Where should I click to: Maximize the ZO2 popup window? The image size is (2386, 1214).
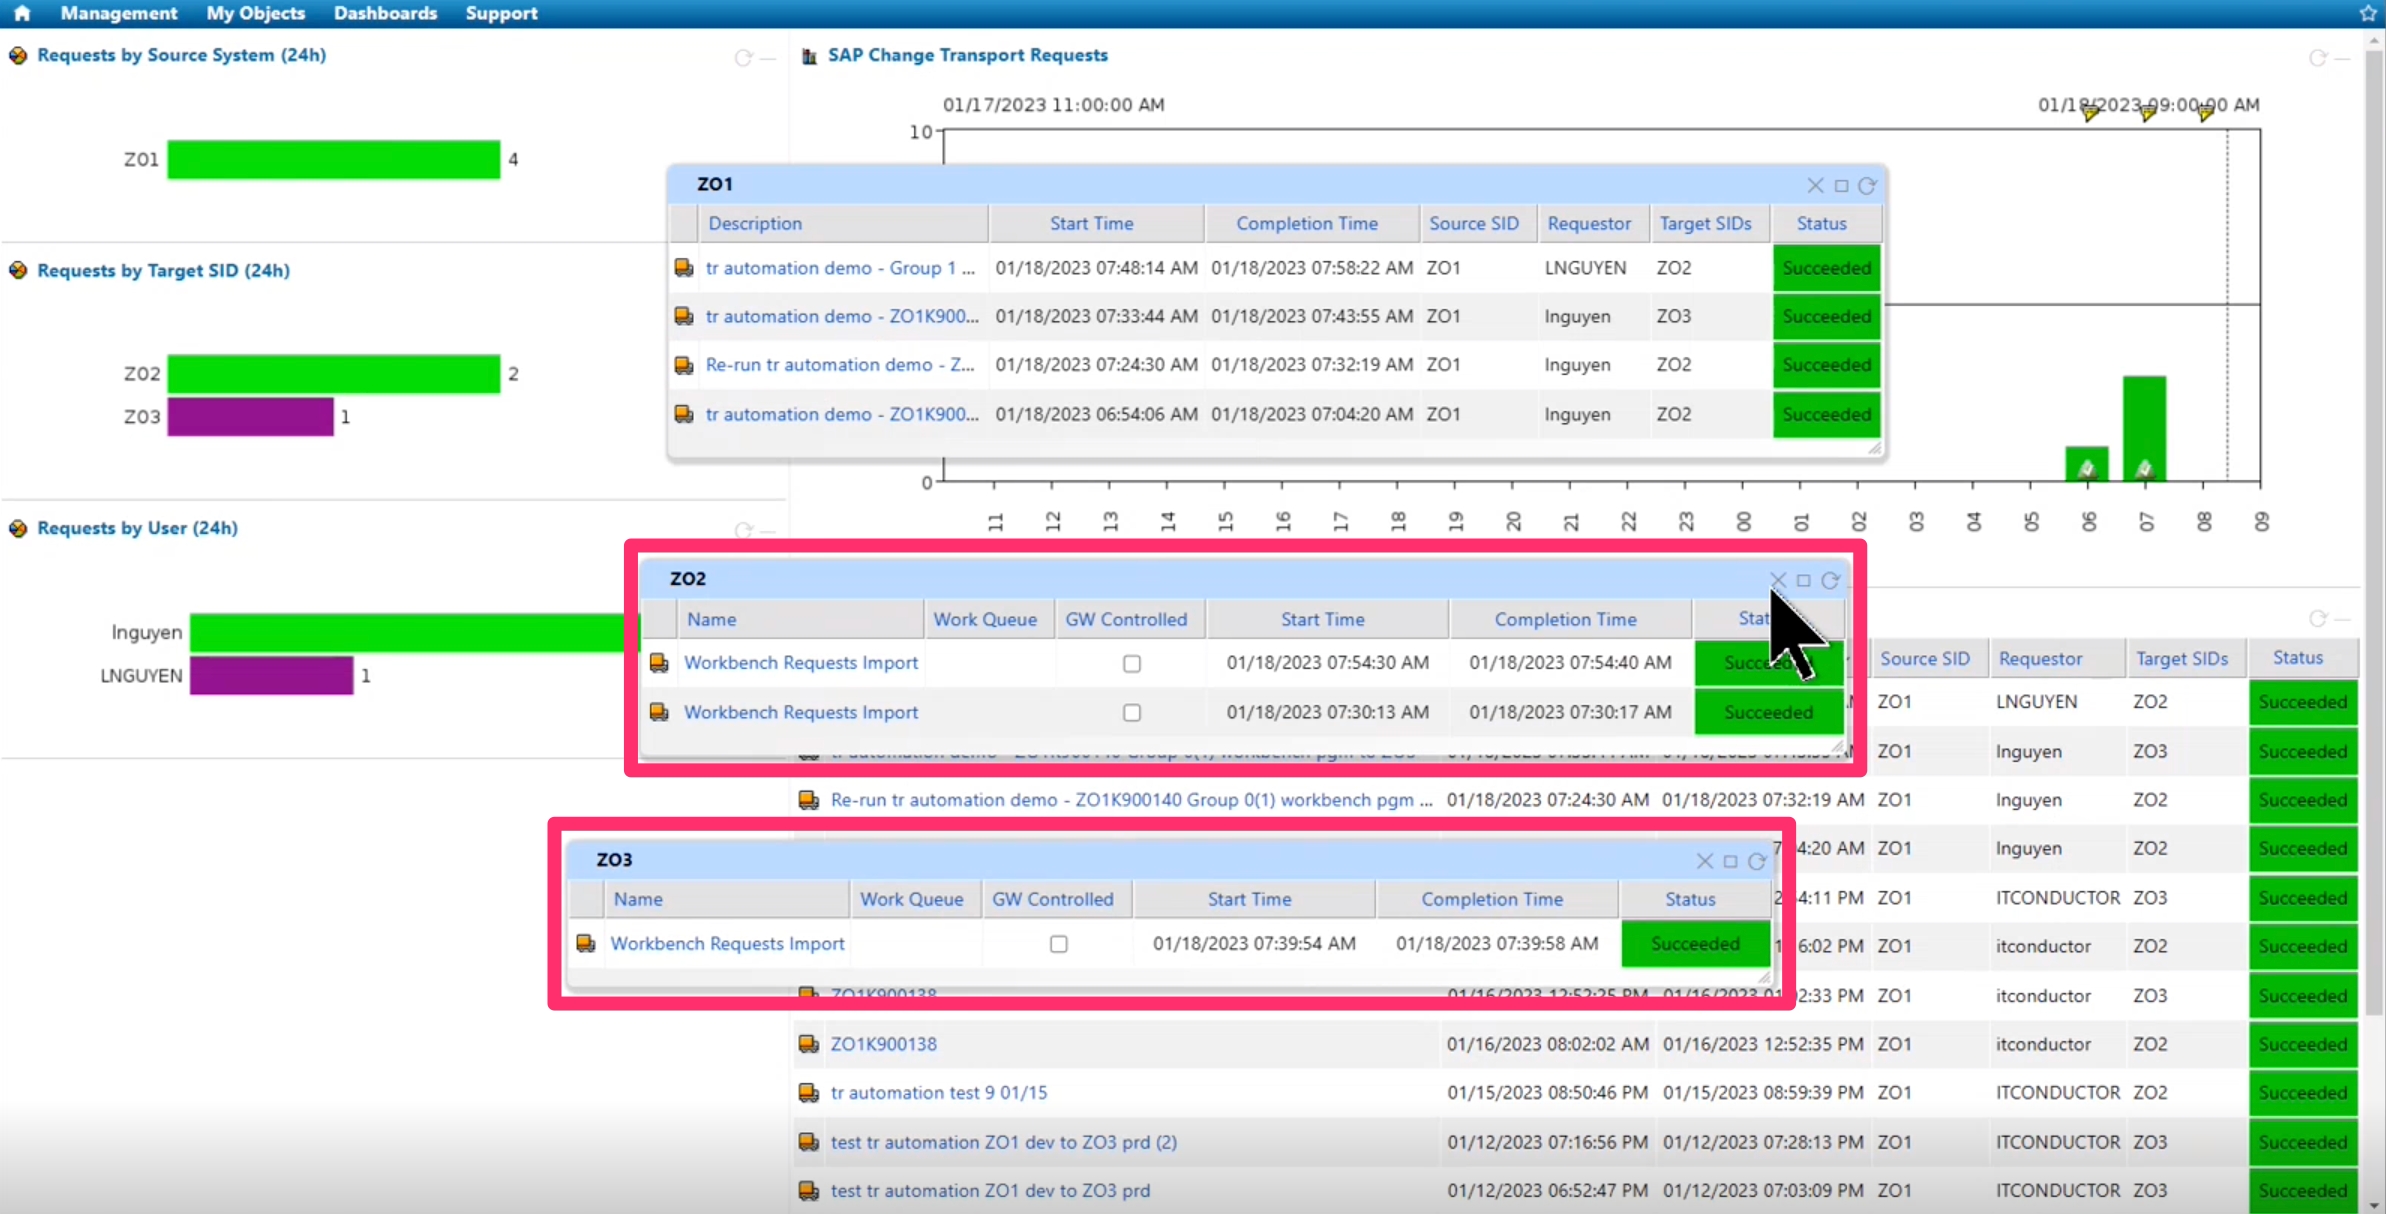pos(1804,580)
